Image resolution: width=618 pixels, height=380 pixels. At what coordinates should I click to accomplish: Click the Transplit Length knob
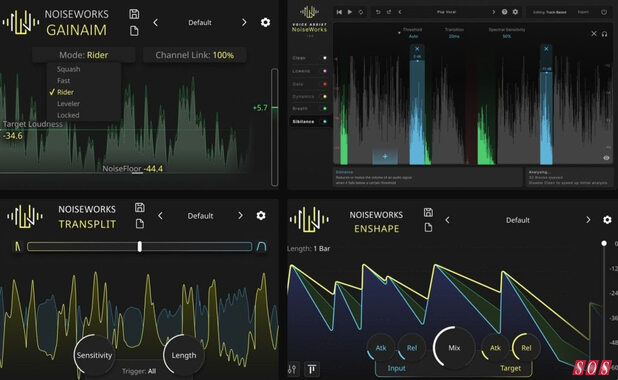[183, 355]
